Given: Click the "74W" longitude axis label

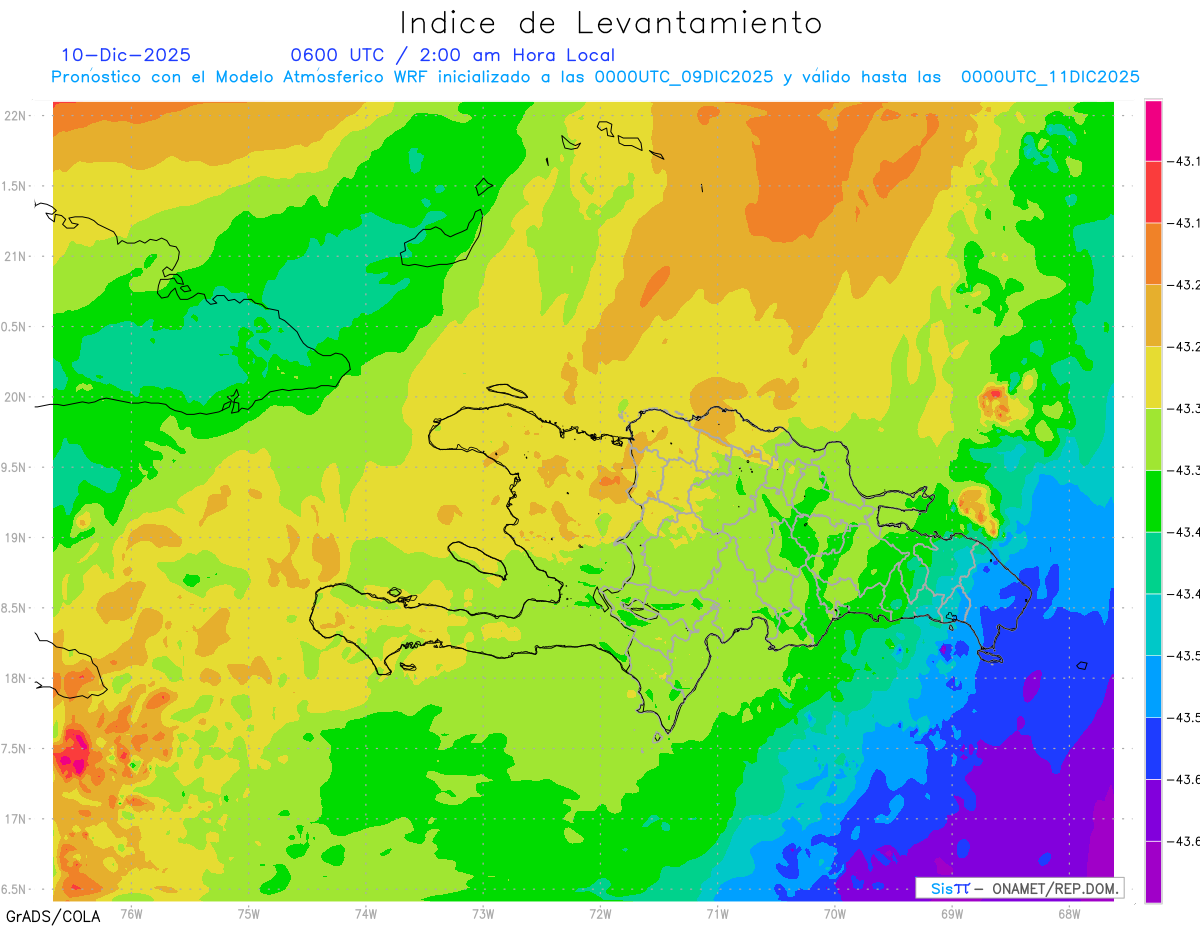Looking at the screenshot, I should tap(366, 913).
